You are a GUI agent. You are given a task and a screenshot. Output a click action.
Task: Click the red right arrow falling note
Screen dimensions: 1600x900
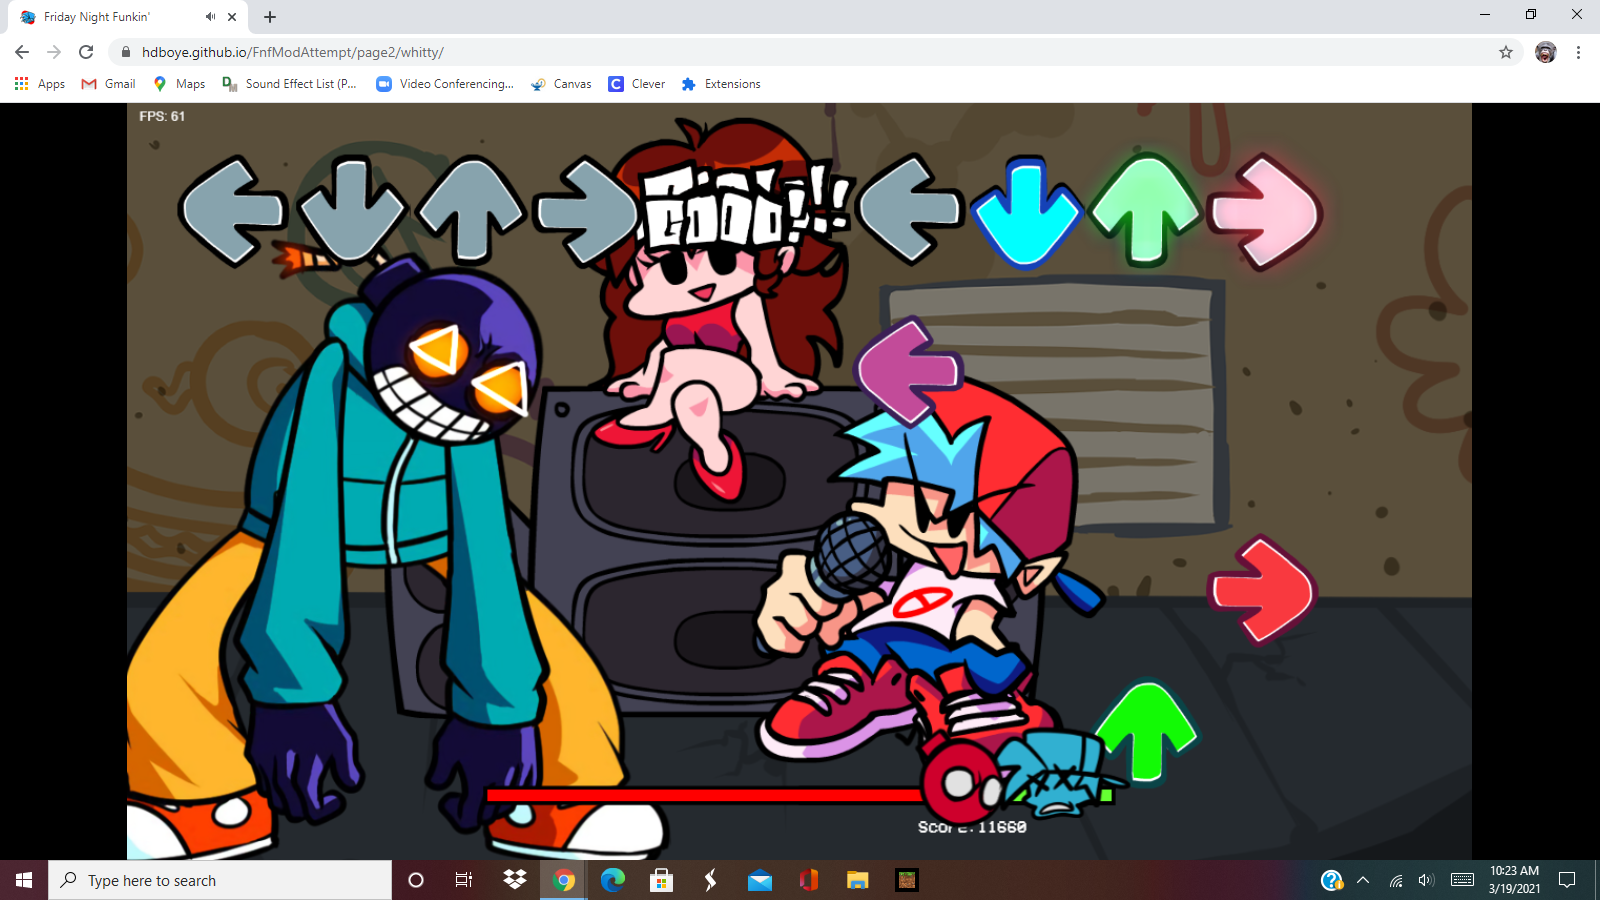pyautogui.click(x=1261, y=590)
